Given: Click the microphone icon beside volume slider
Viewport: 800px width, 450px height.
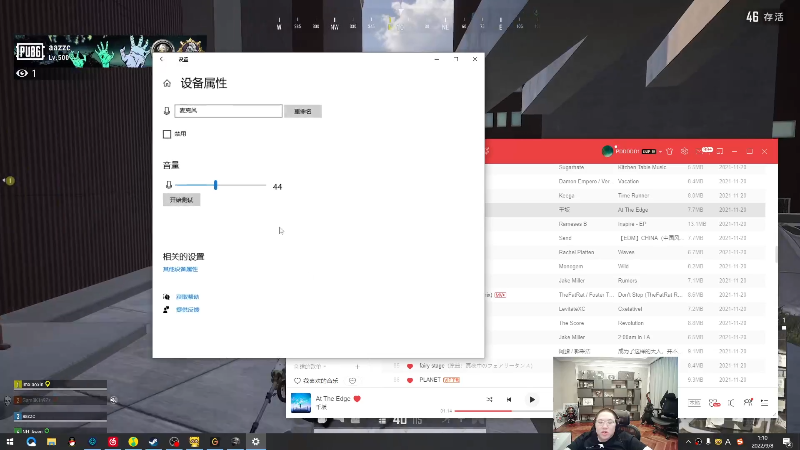Looking at the screenshot, I should [x=168, y=185].
